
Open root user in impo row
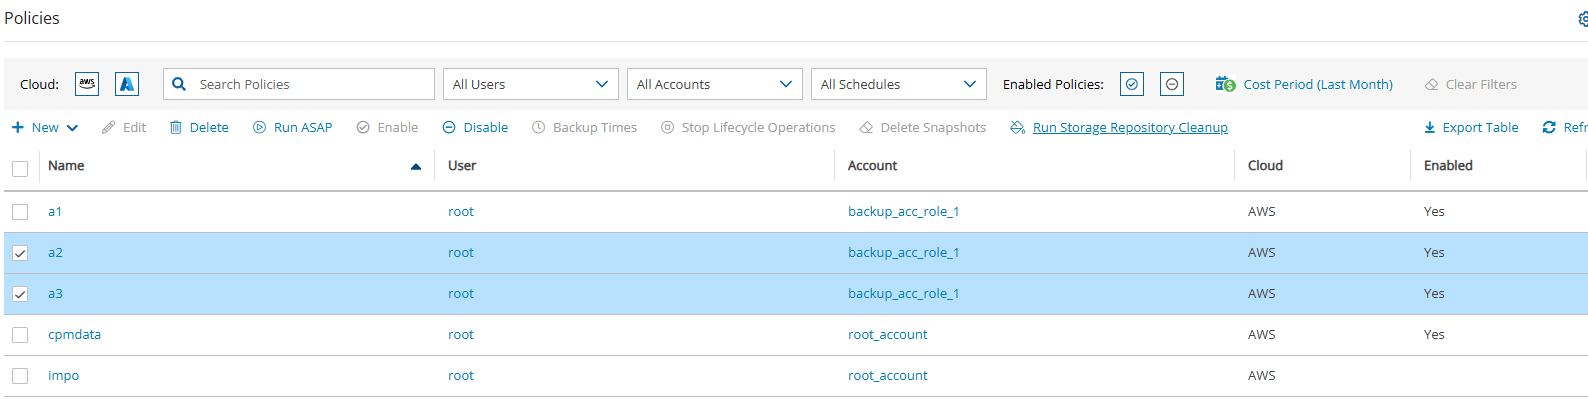[461, 376]
